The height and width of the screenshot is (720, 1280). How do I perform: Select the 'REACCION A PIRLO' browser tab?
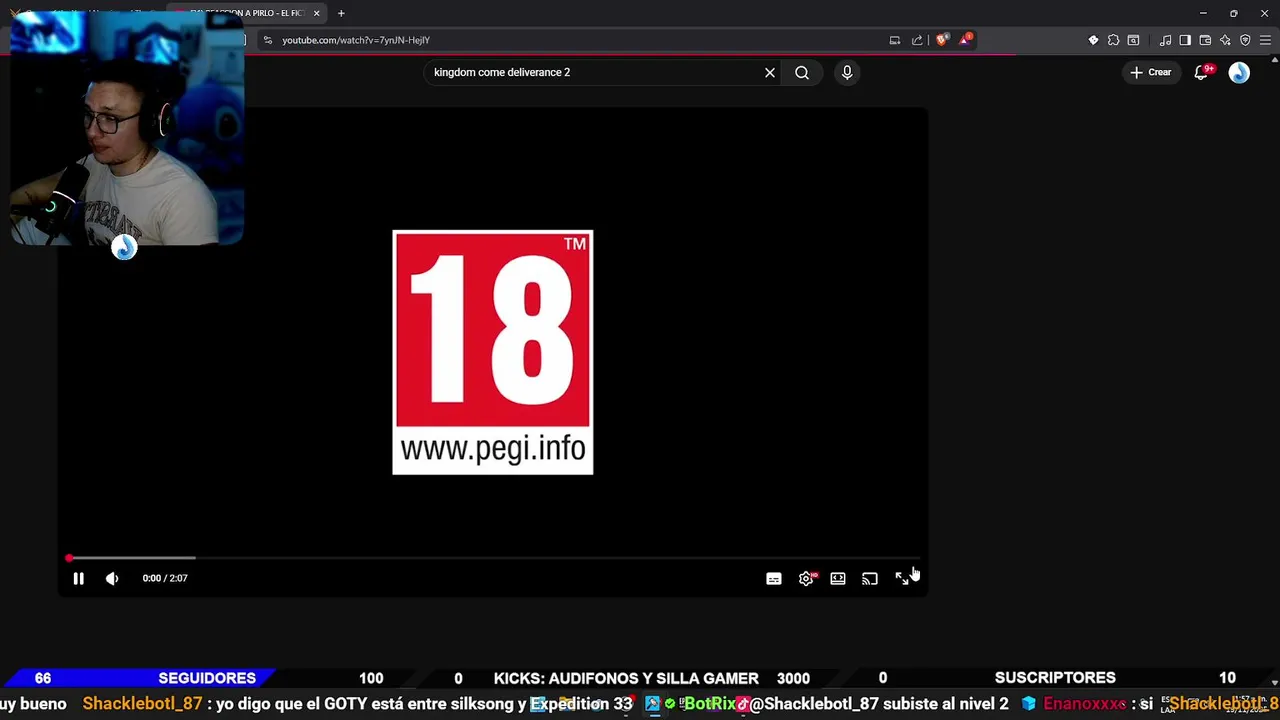click(x=246, y=13)
